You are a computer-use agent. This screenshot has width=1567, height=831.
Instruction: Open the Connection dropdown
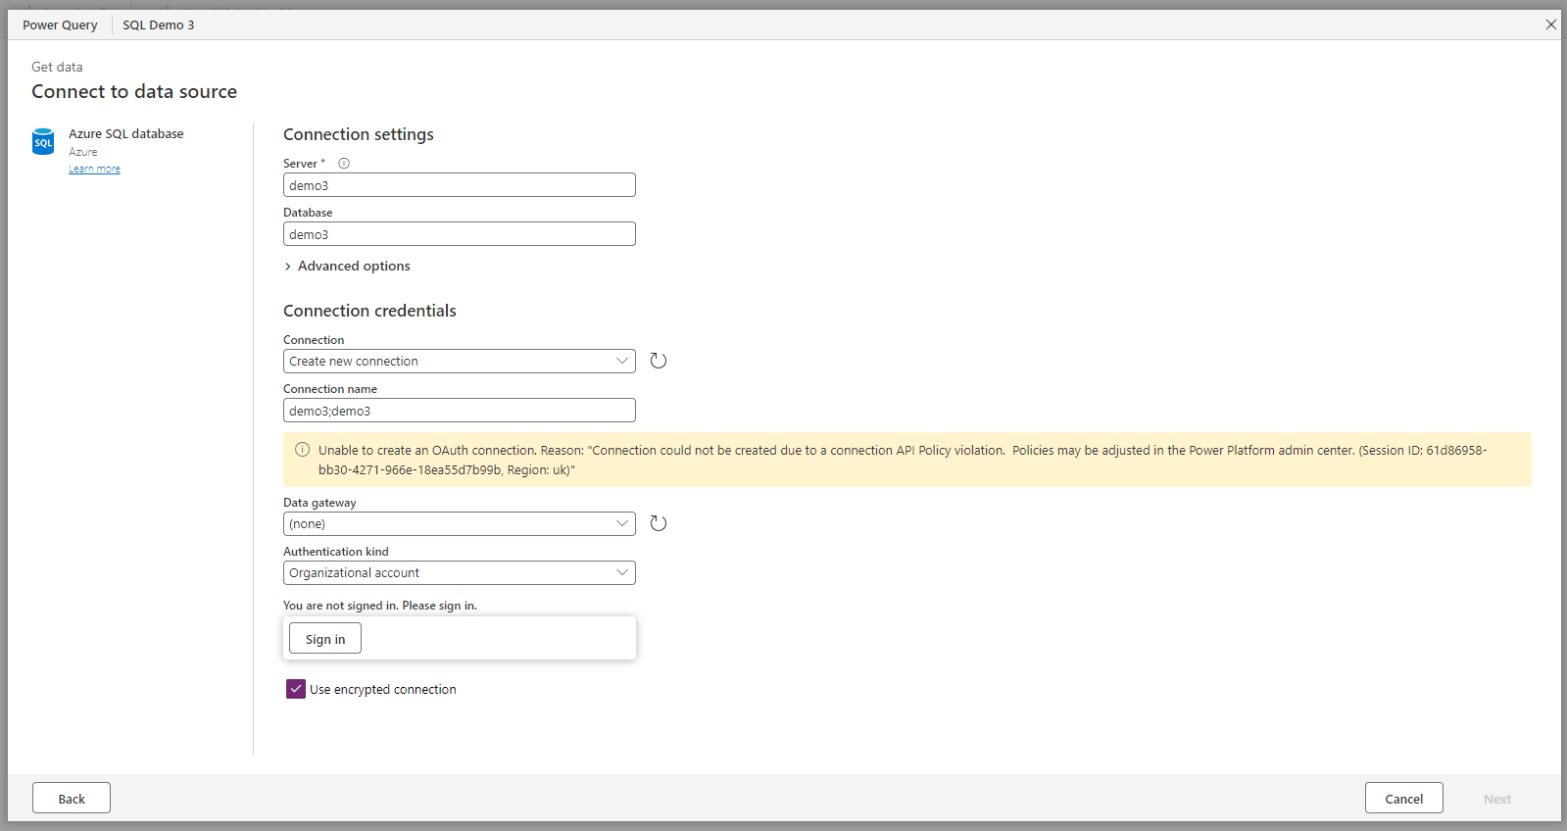tap(459, 361)
